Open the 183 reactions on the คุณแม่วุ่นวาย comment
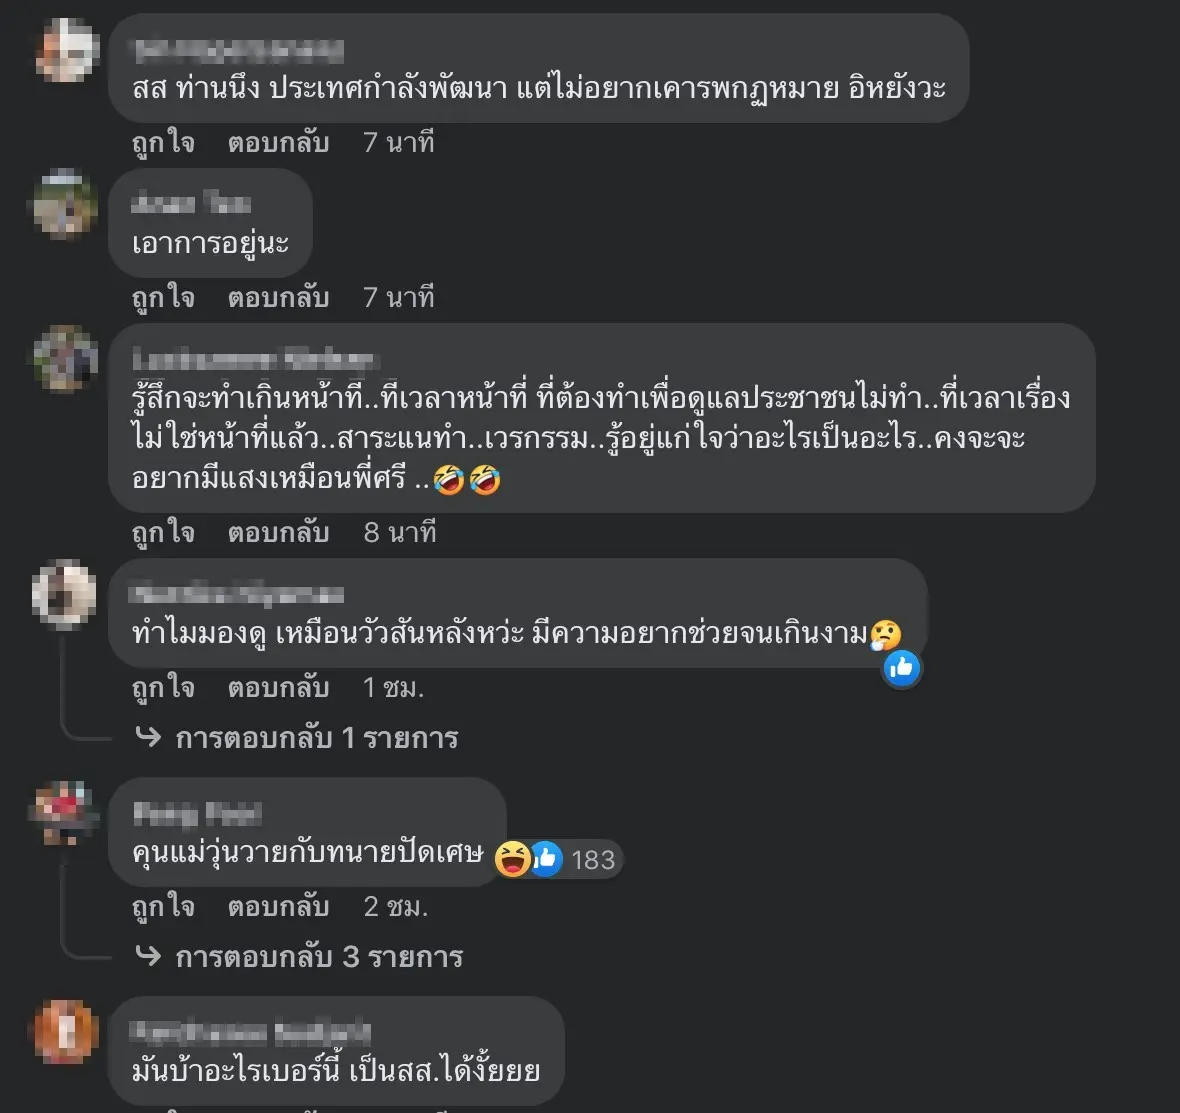The image size is (1180, 1113). tap(593, 859)
